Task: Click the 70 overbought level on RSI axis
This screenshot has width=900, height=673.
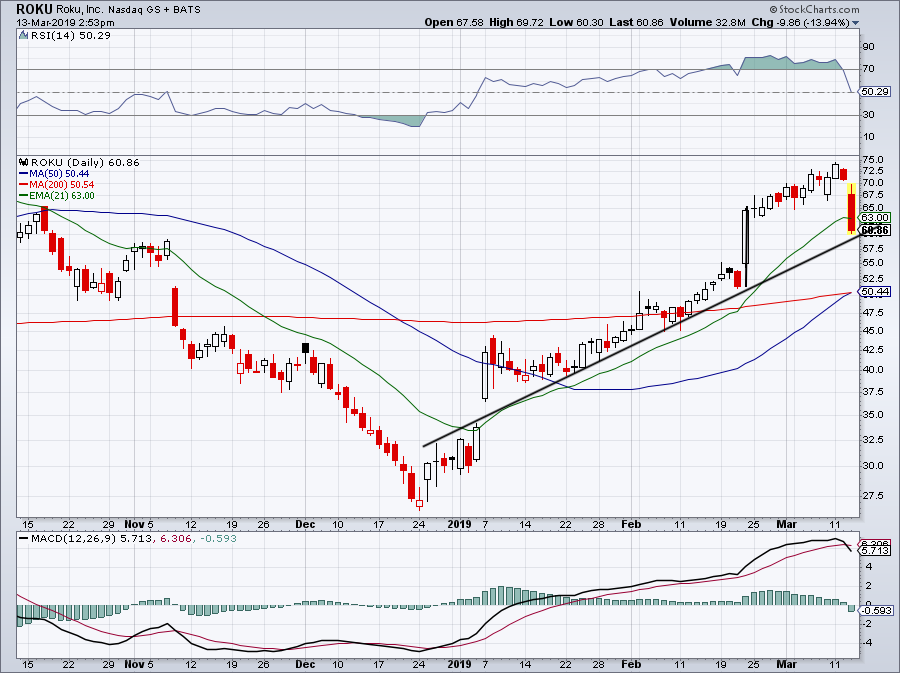Action: [868, 69]
